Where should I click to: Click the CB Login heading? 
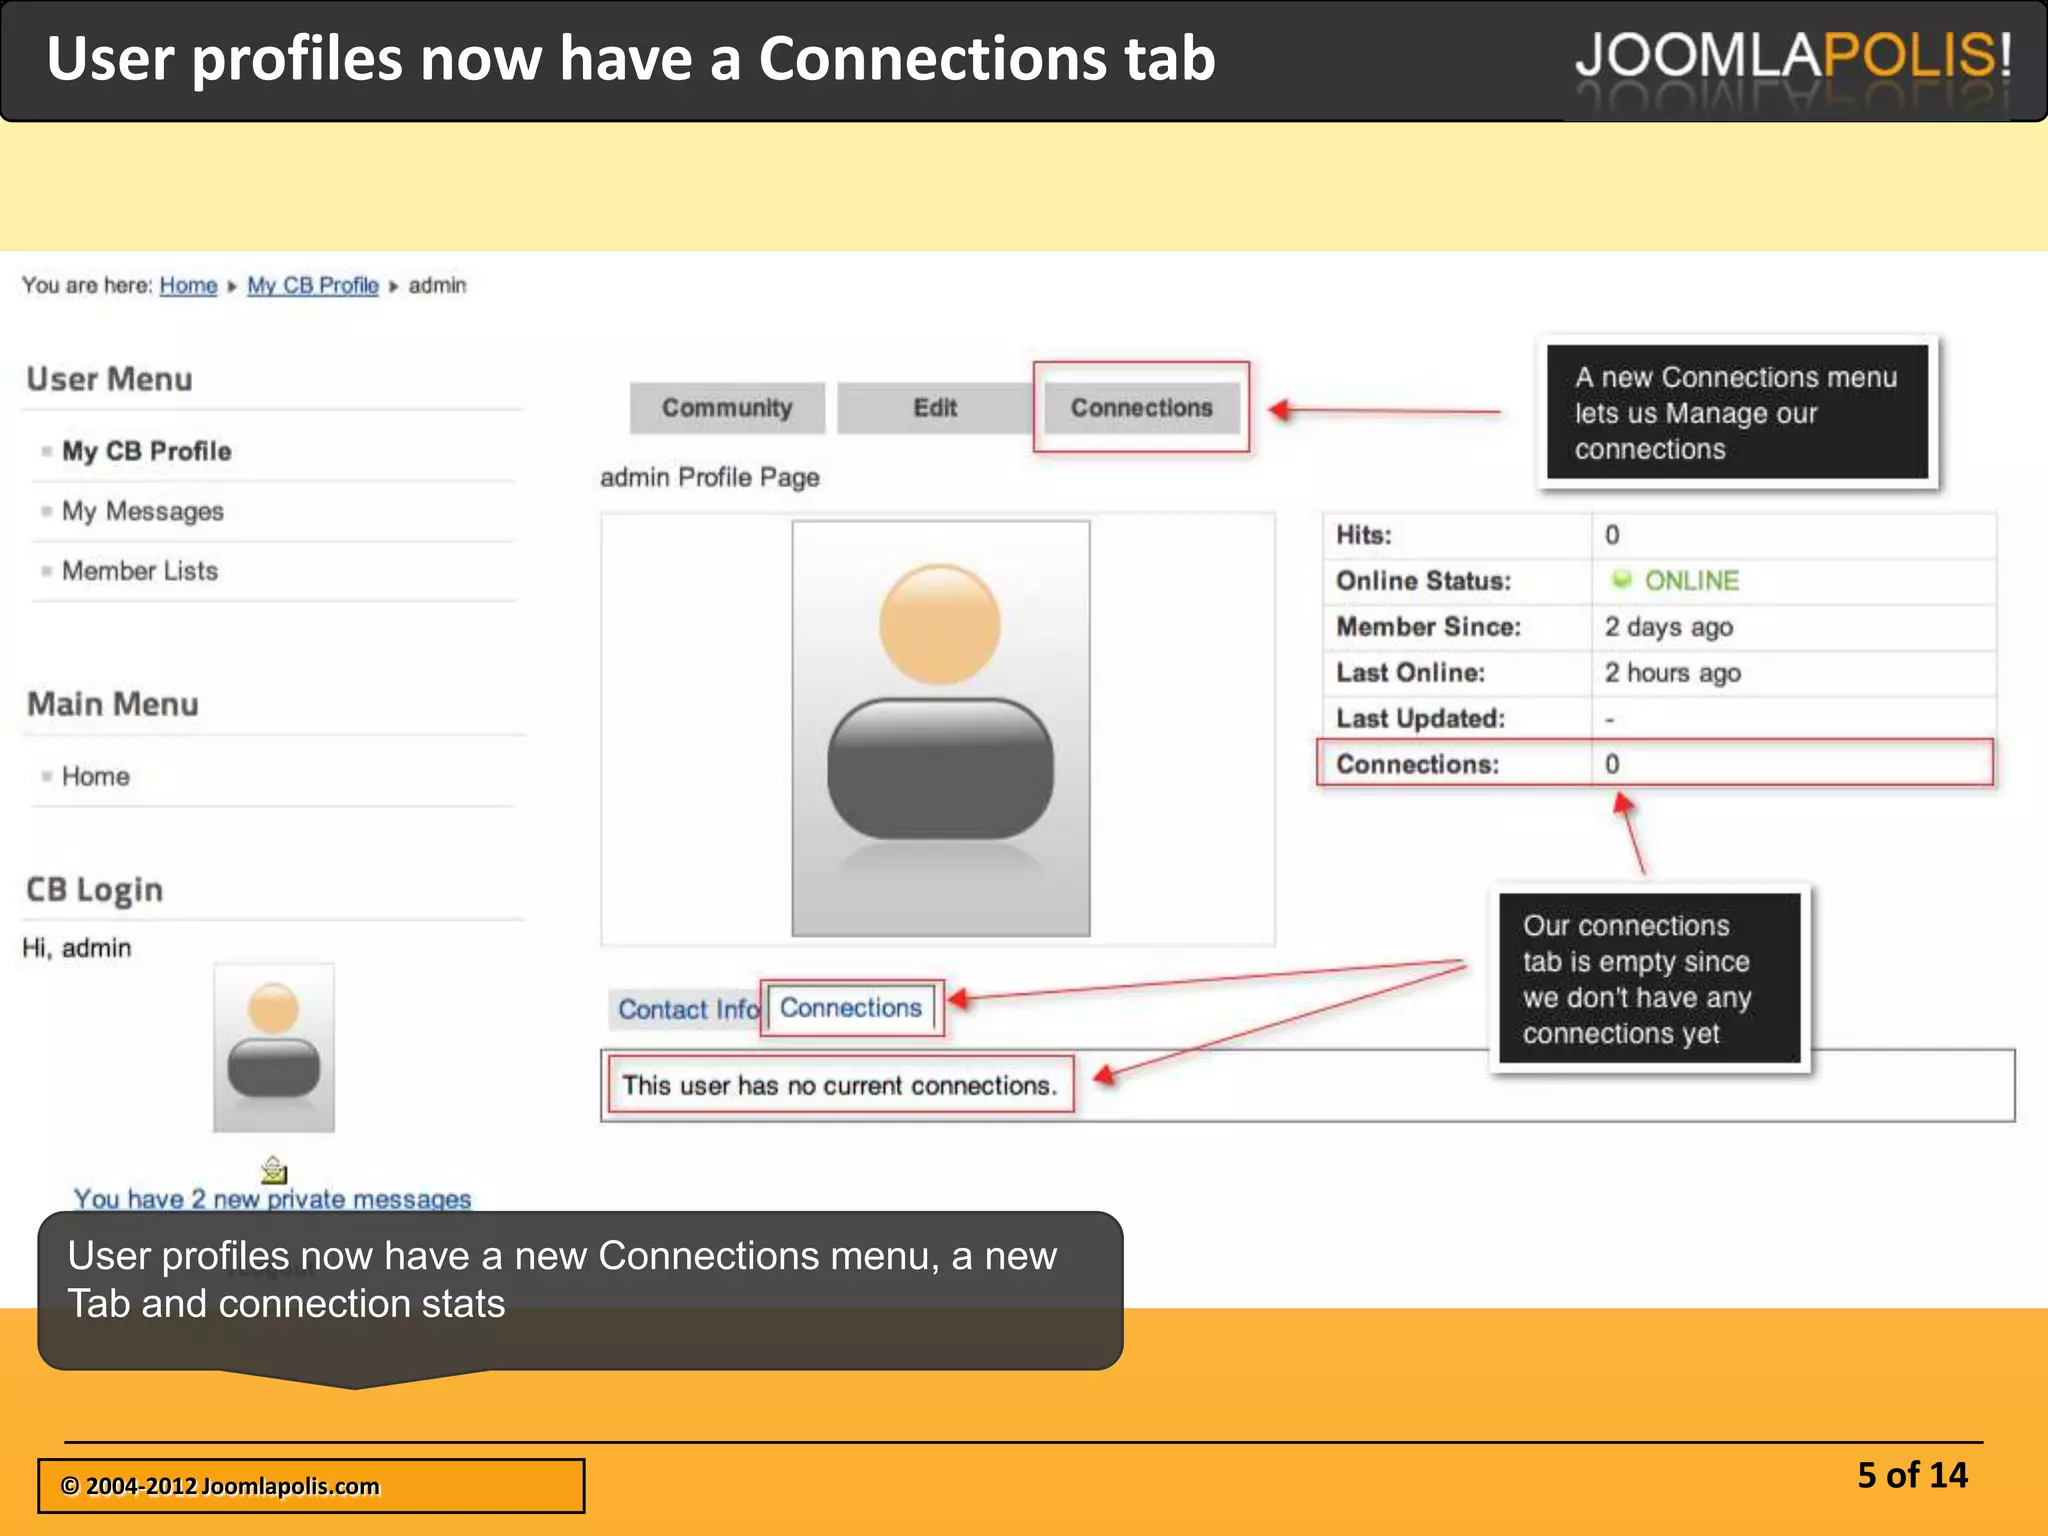(95, 890)
